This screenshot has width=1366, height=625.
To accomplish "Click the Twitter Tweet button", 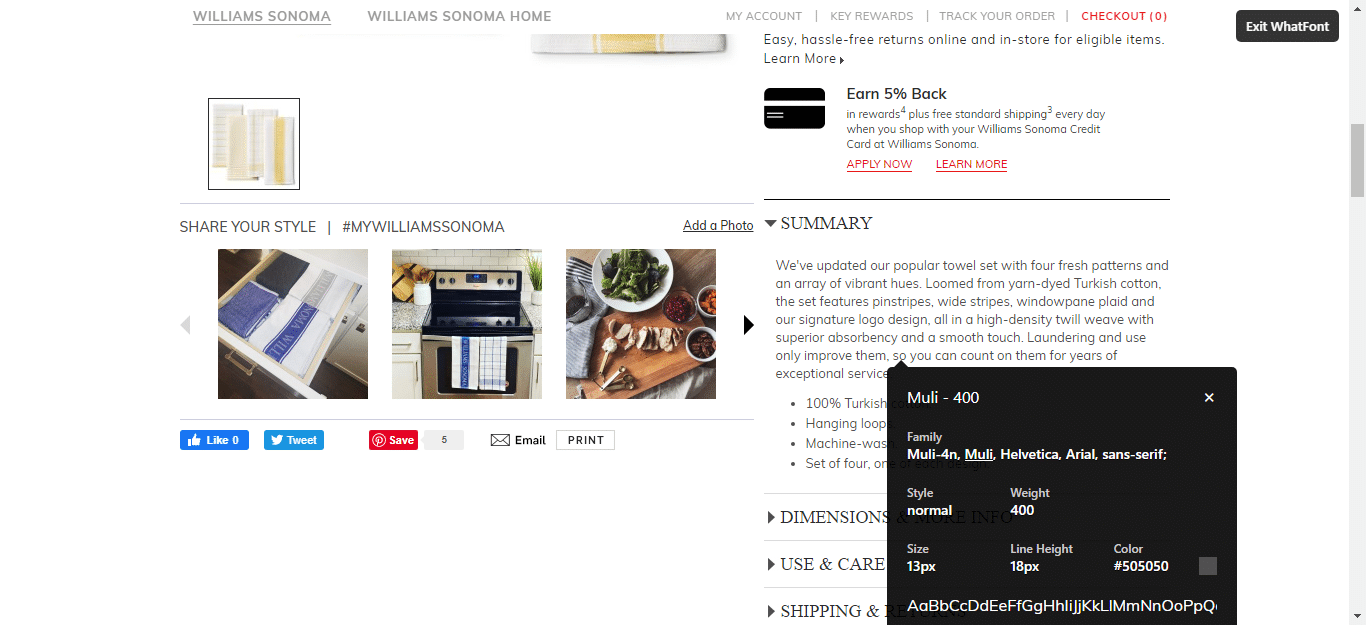I will click(x=294, y=440).
